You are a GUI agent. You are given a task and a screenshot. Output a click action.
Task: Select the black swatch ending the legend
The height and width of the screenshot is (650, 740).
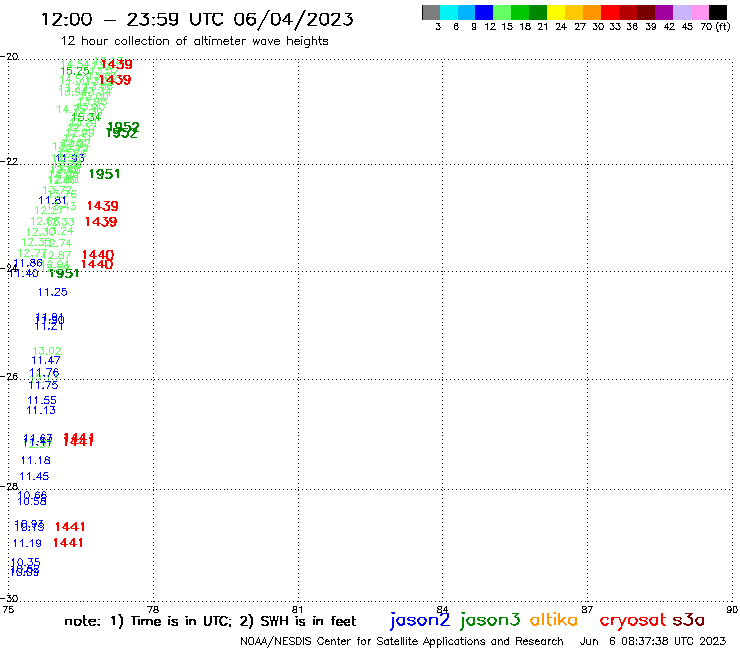point(718,12)
